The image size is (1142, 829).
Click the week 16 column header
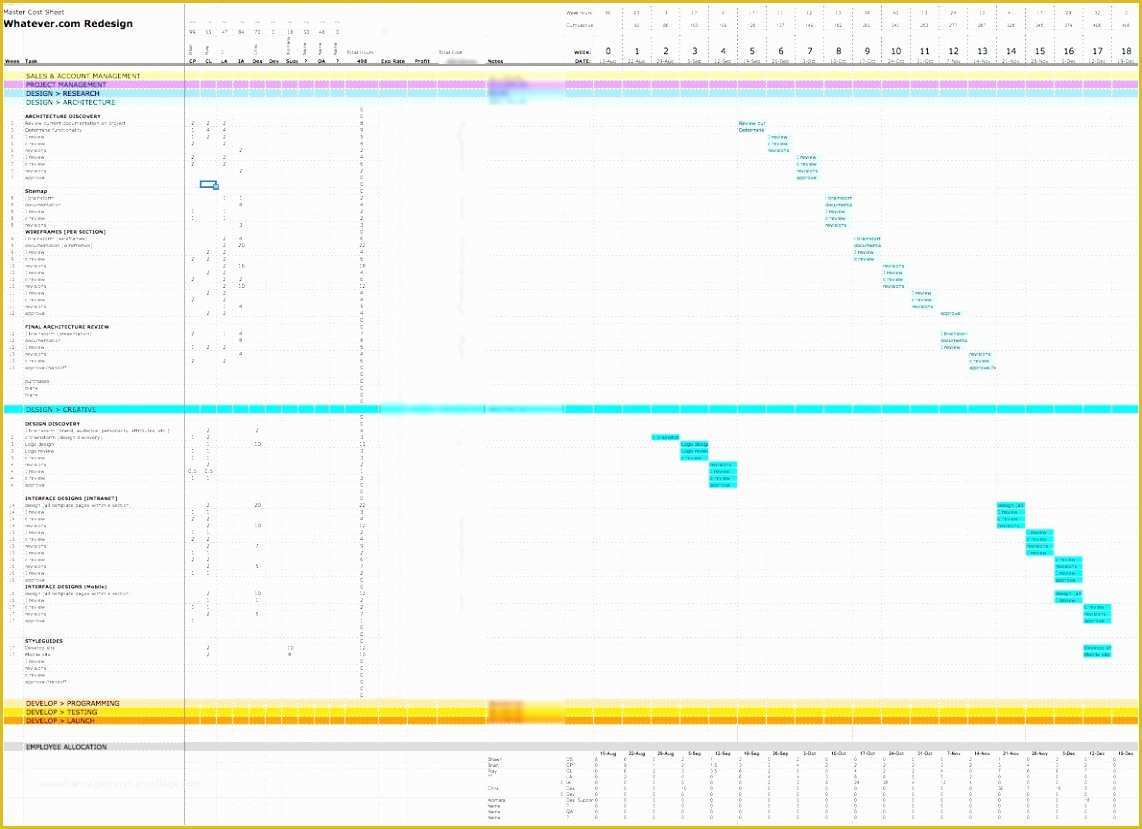pyautogui.click(x=1068, y=51)
